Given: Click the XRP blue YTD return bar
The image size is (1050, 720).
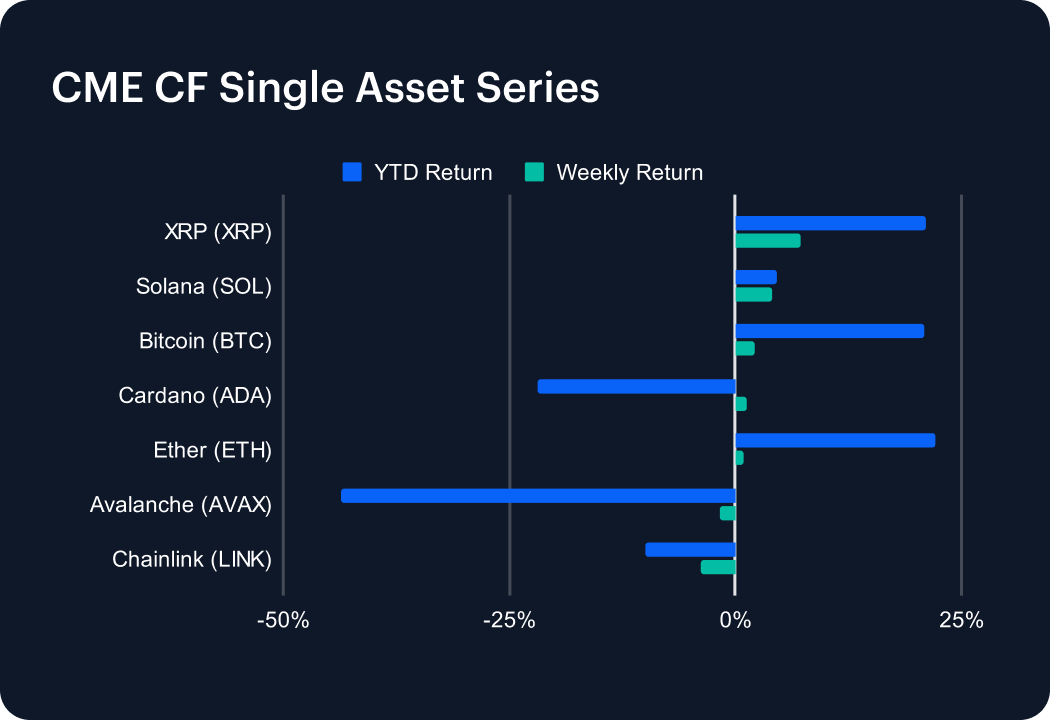Looking at the screenshot, I should (830, 223).
